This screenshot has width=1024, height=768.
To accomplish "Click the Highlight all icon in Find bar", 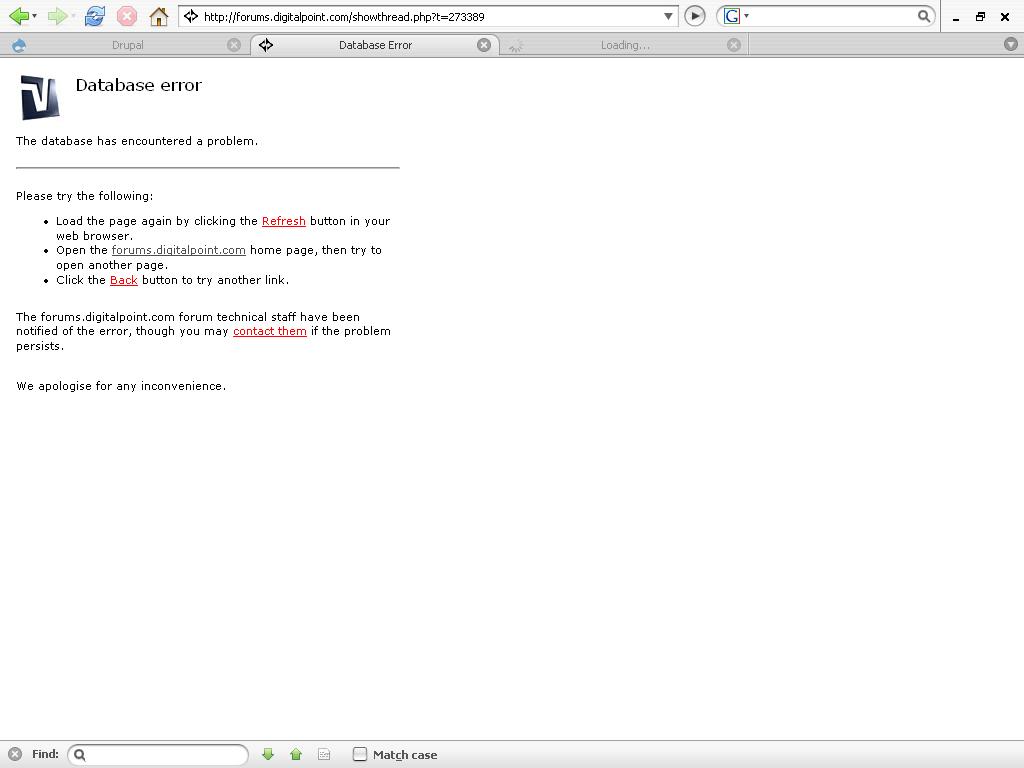I will [324, 754].
